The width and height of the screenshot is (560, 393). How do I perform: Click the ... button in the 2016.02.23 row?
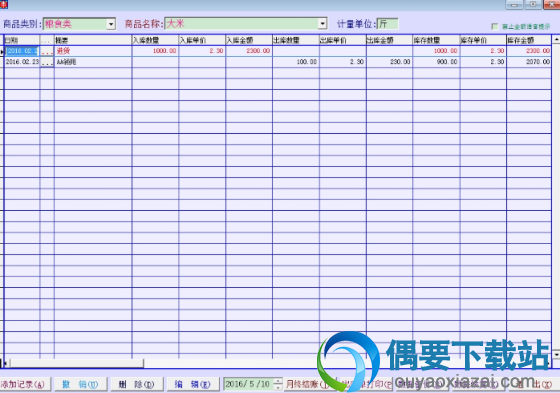tap(47, 63)
